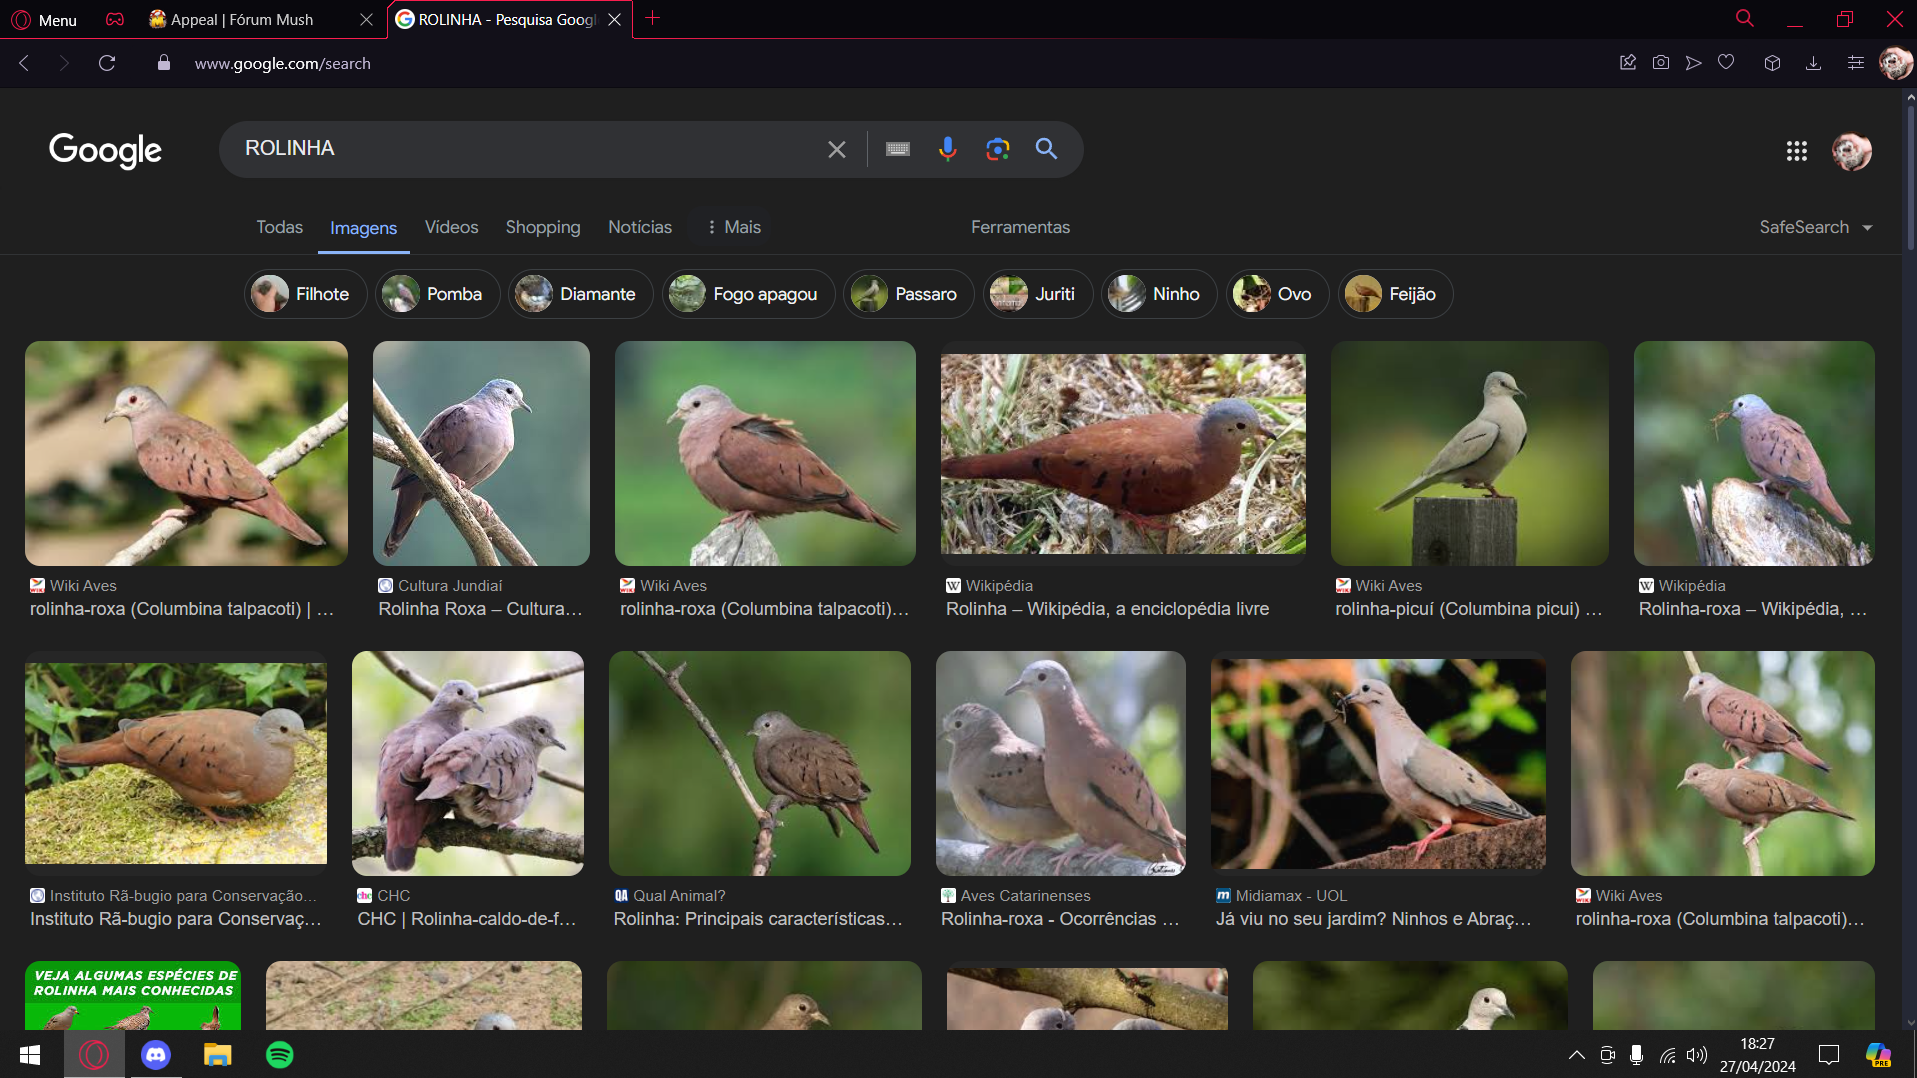Open Spotify from the taskbar
This screenshot has width=1917, height=1078.
click(280, 1055)
